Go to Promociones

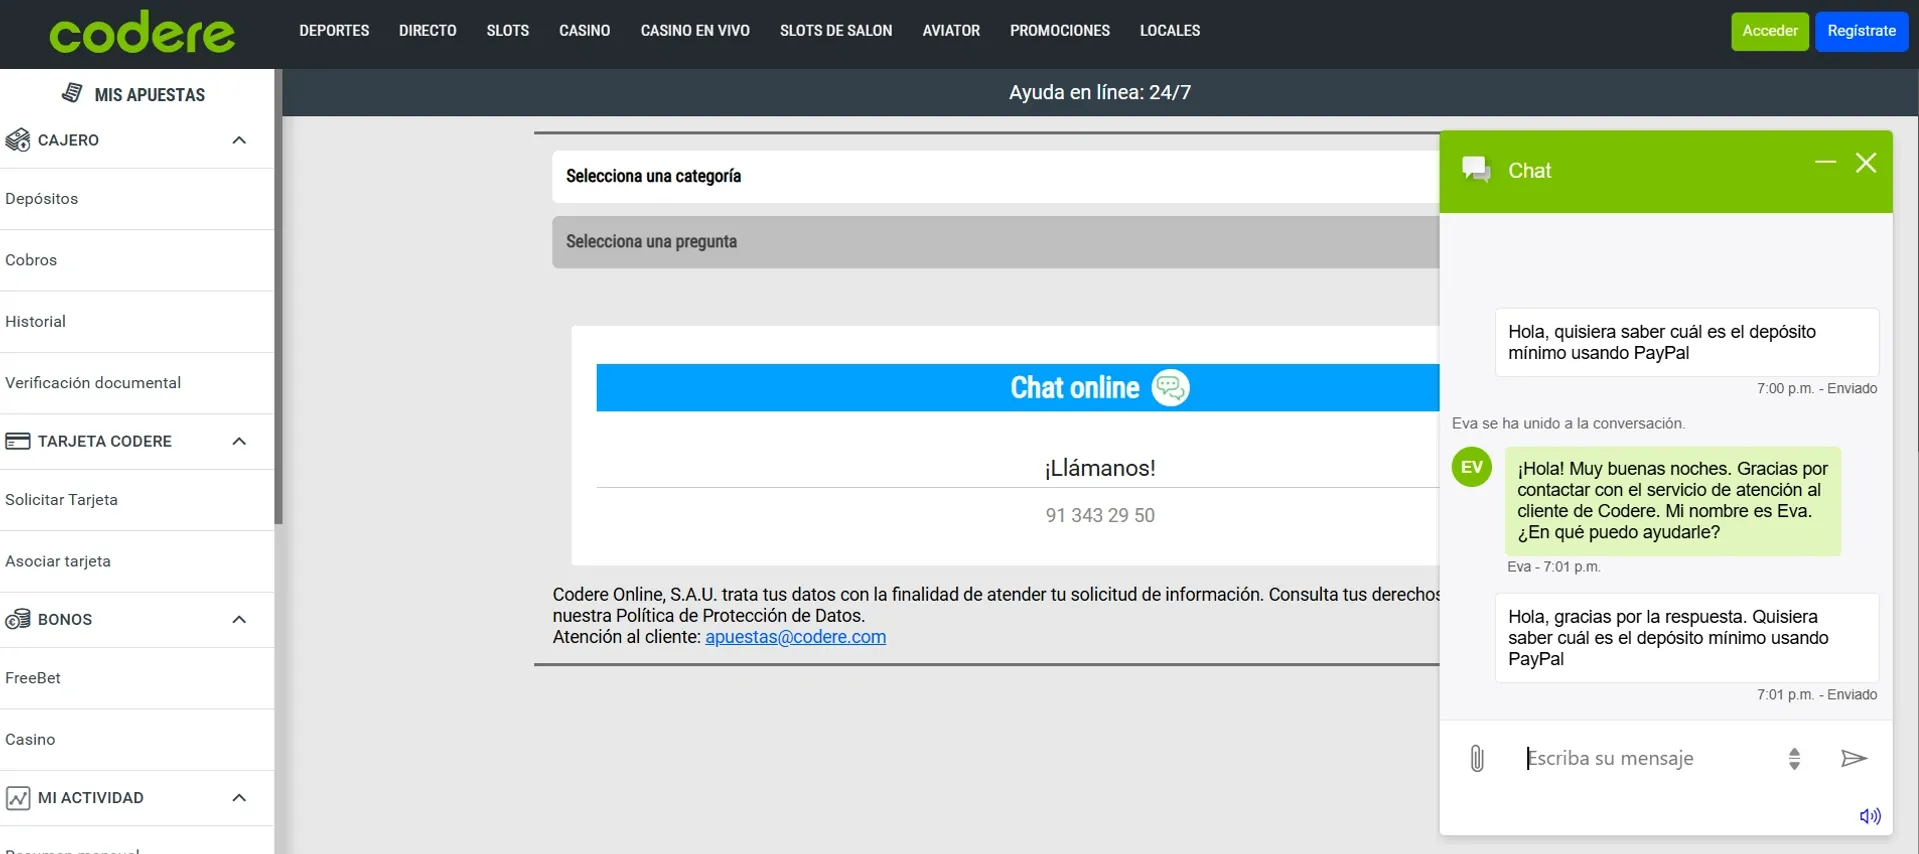click(x=1060, y=31)
